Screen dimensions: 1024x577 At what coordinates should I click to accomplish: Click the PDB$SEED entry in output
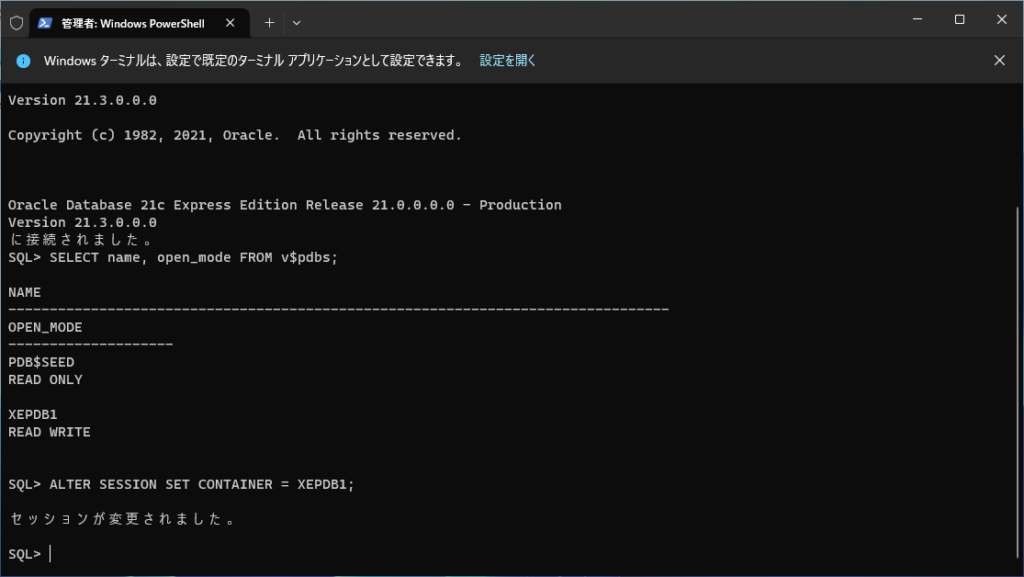(x=41, y=362)
